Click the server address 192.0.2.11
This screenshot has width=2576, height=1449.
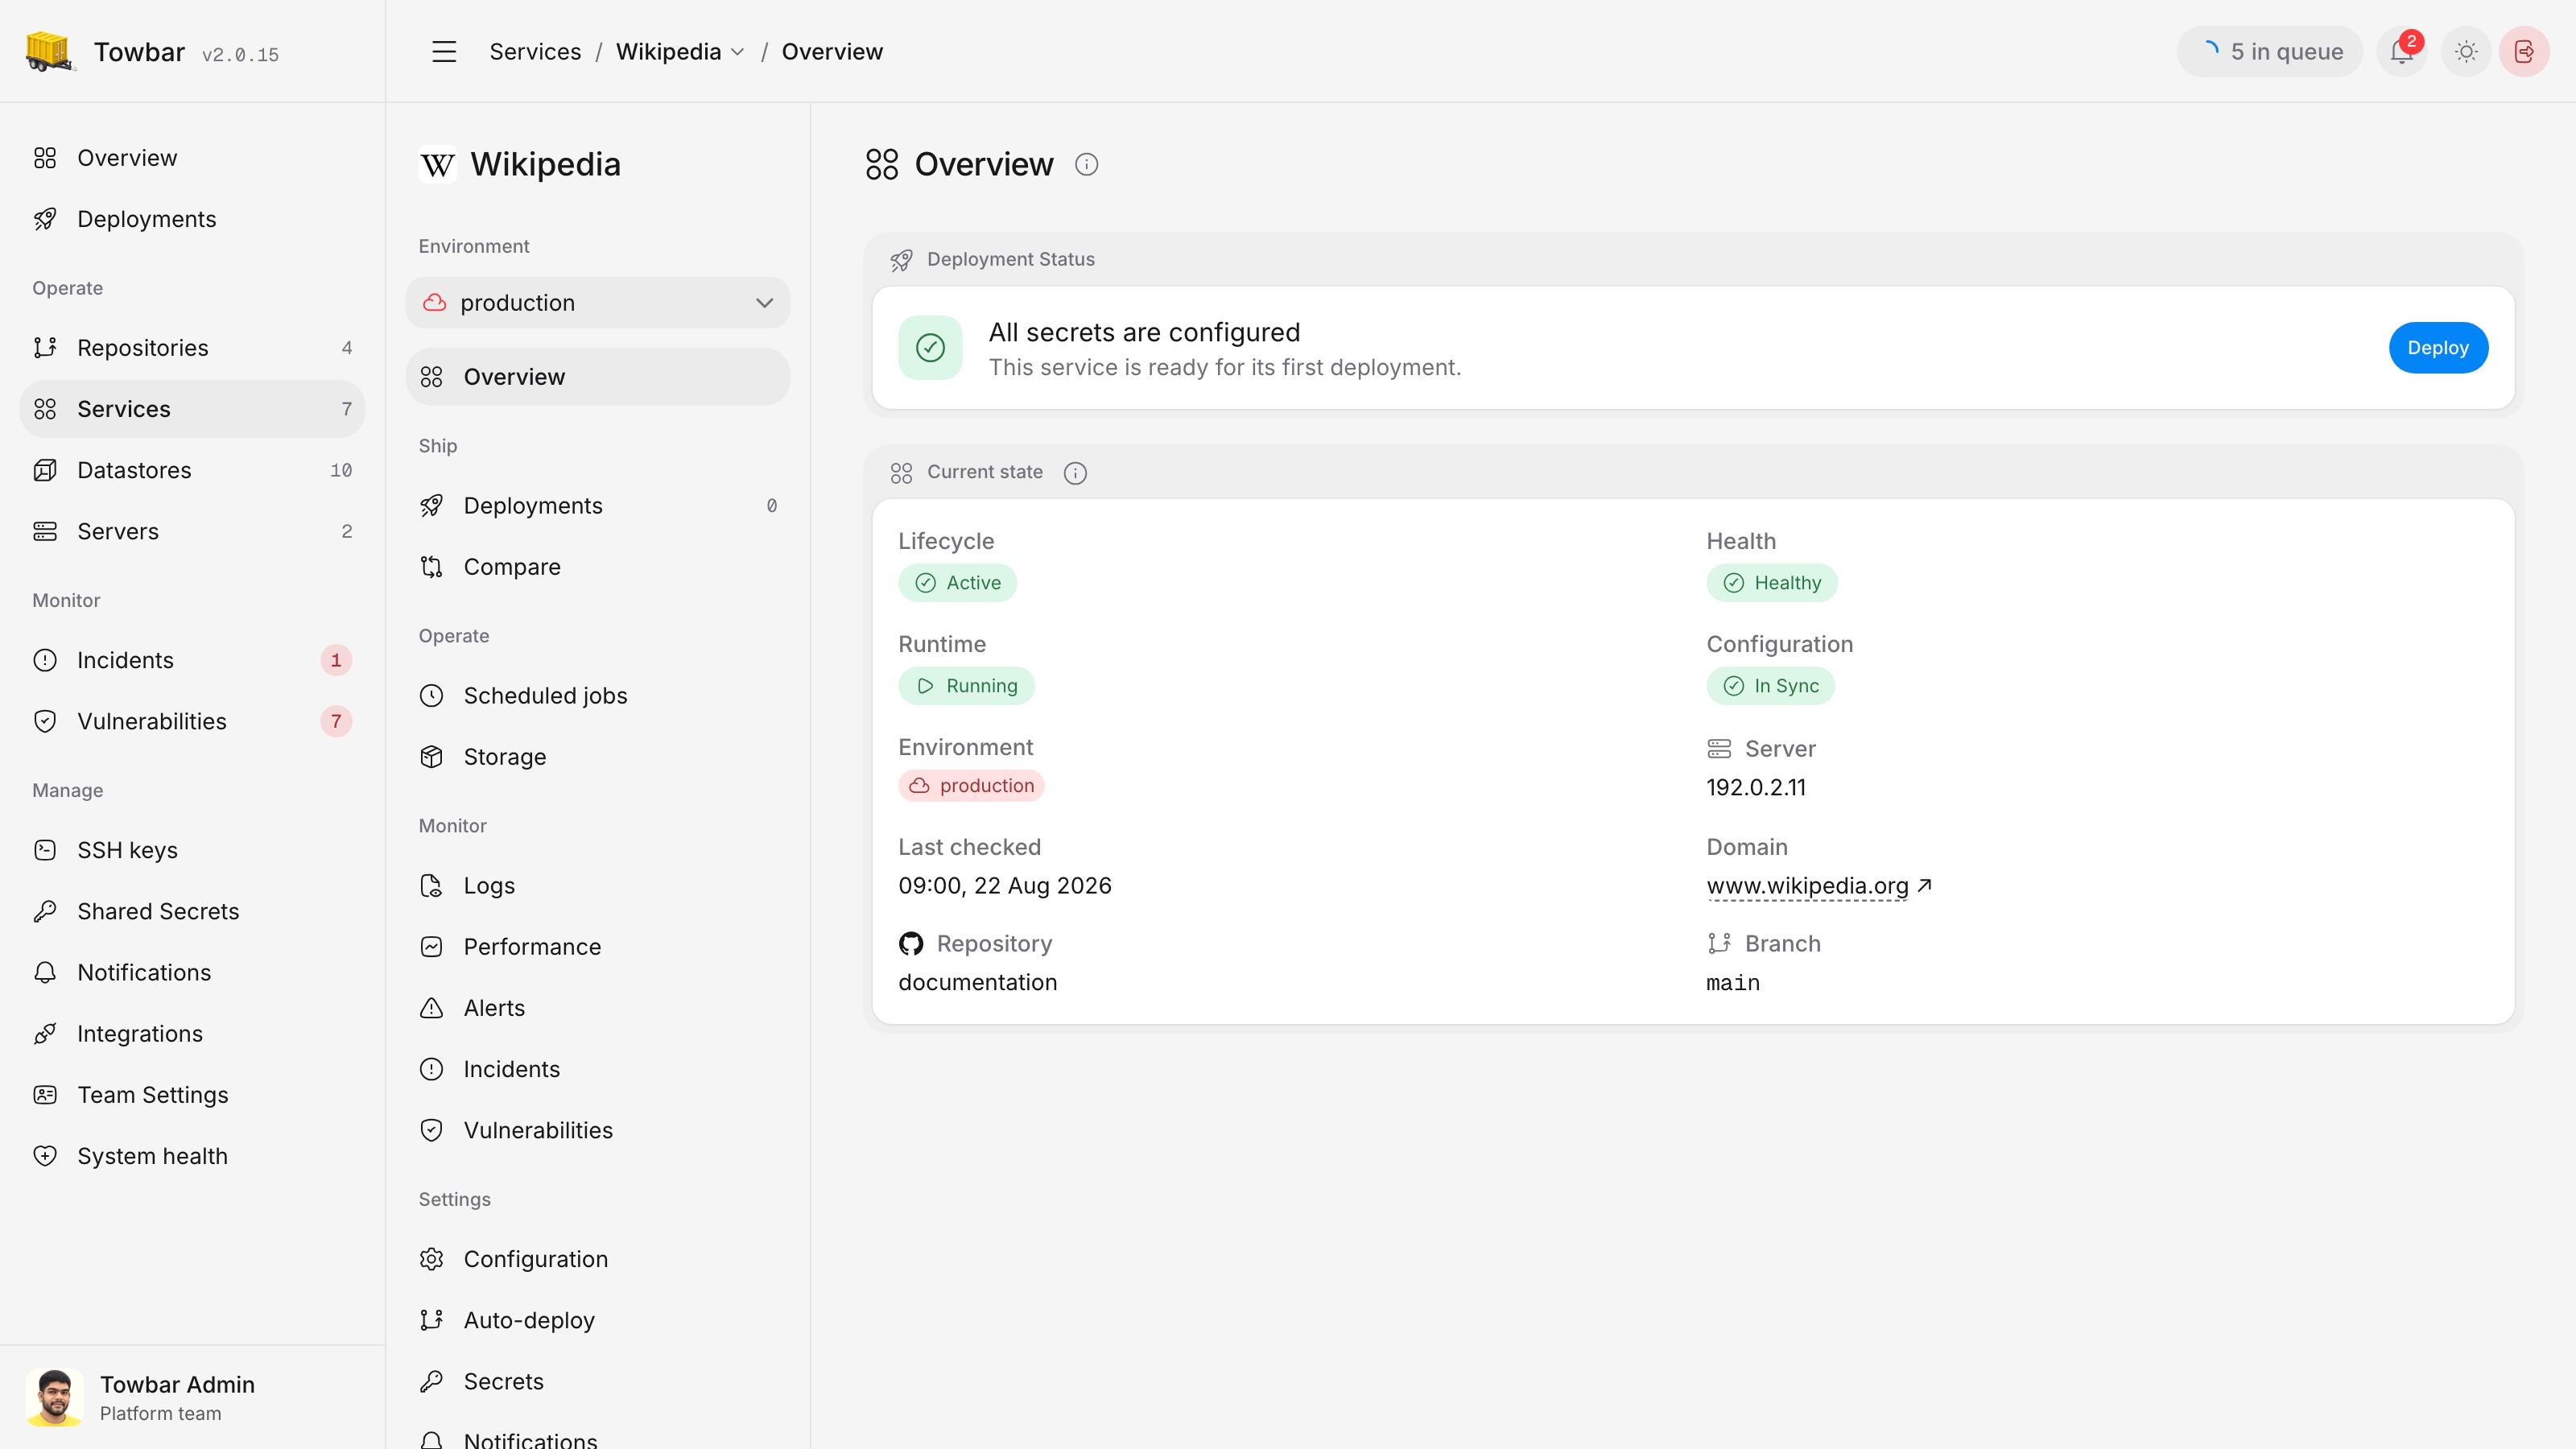[1756, 788]
